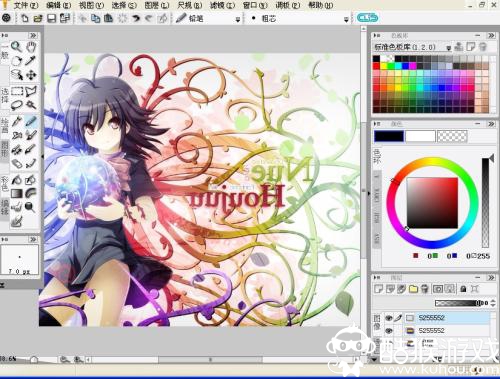
Task: Click the Paste toolbar icon
Action: click(108, 18)
